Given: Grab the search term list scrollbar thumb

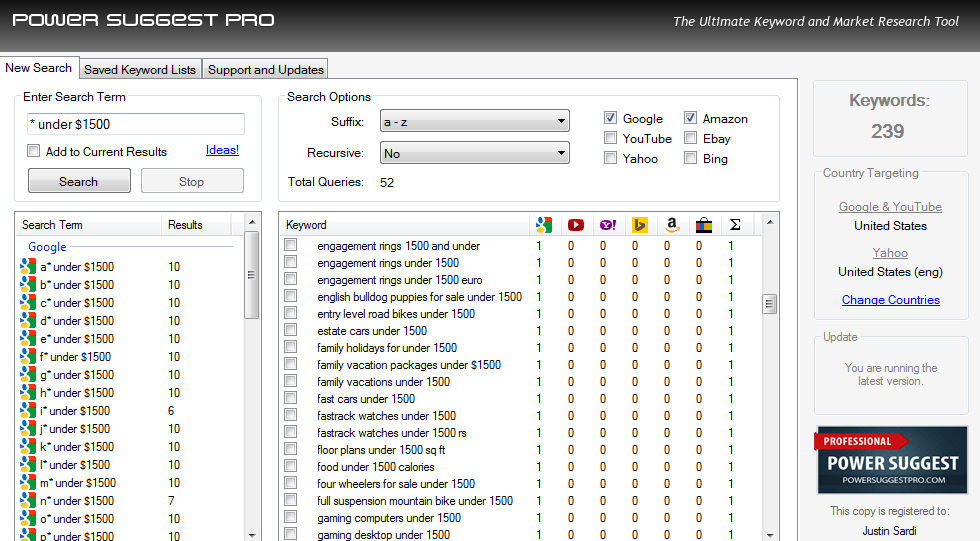Looking at the screenshot, I should pos(251,275).
